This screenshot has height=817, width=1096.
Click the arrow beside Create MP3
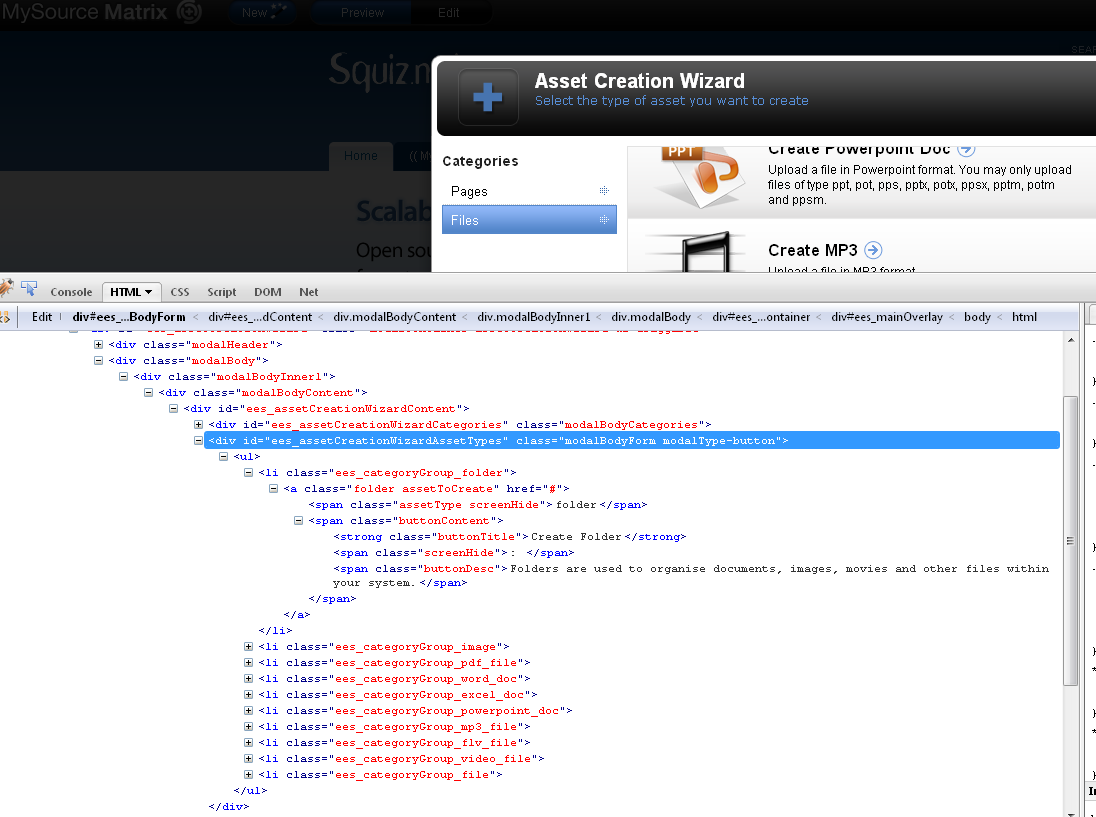coord(873,250)
